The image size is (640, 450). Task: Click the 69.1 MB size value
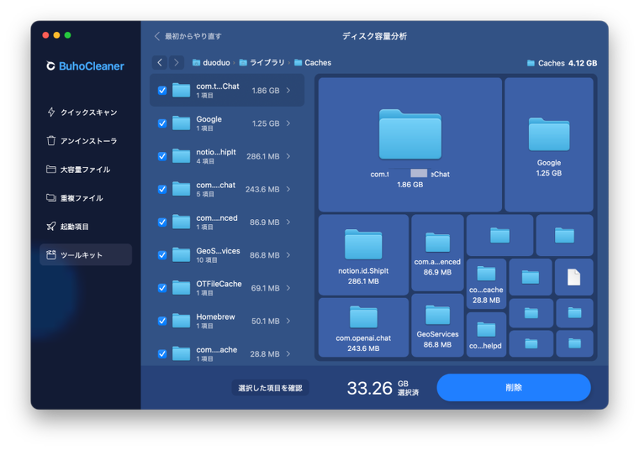[265, 288]
